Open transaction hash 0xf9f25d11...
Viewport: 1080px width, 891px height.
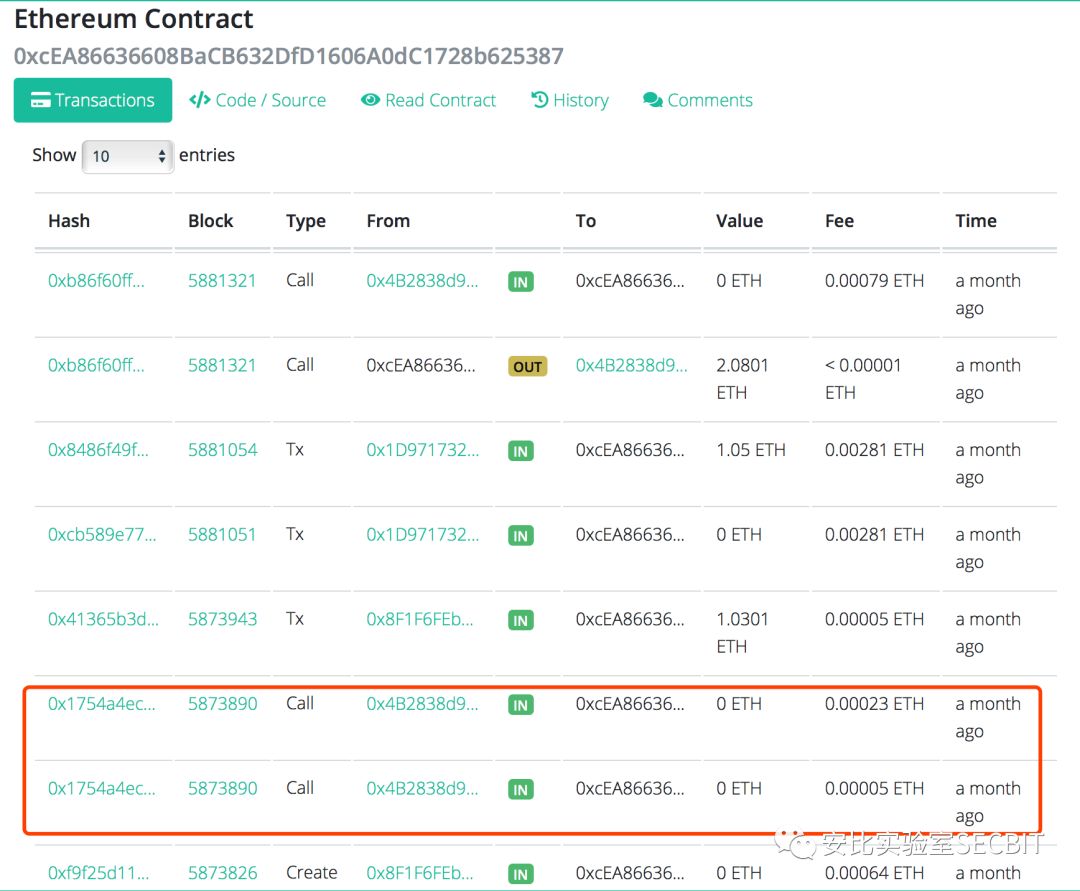(98, 874)
